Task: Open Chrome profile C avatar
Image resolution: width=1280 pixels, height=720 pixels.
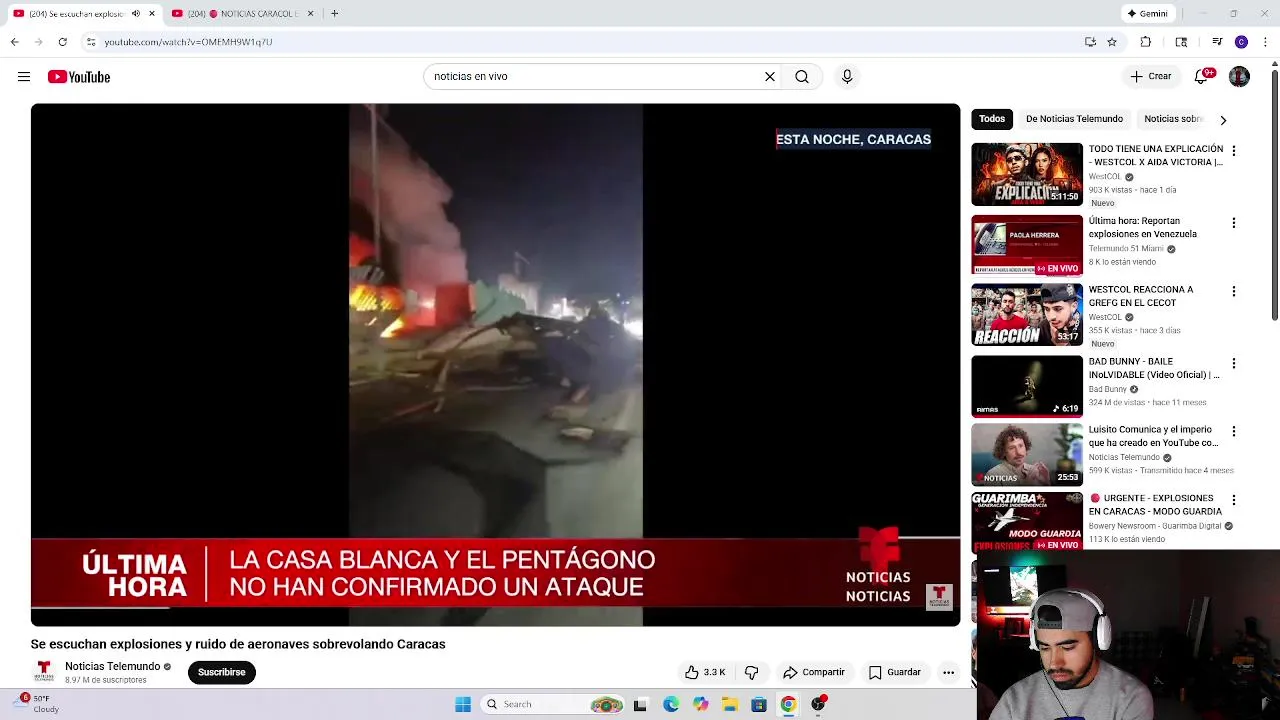Action: tap(1241, 42)
